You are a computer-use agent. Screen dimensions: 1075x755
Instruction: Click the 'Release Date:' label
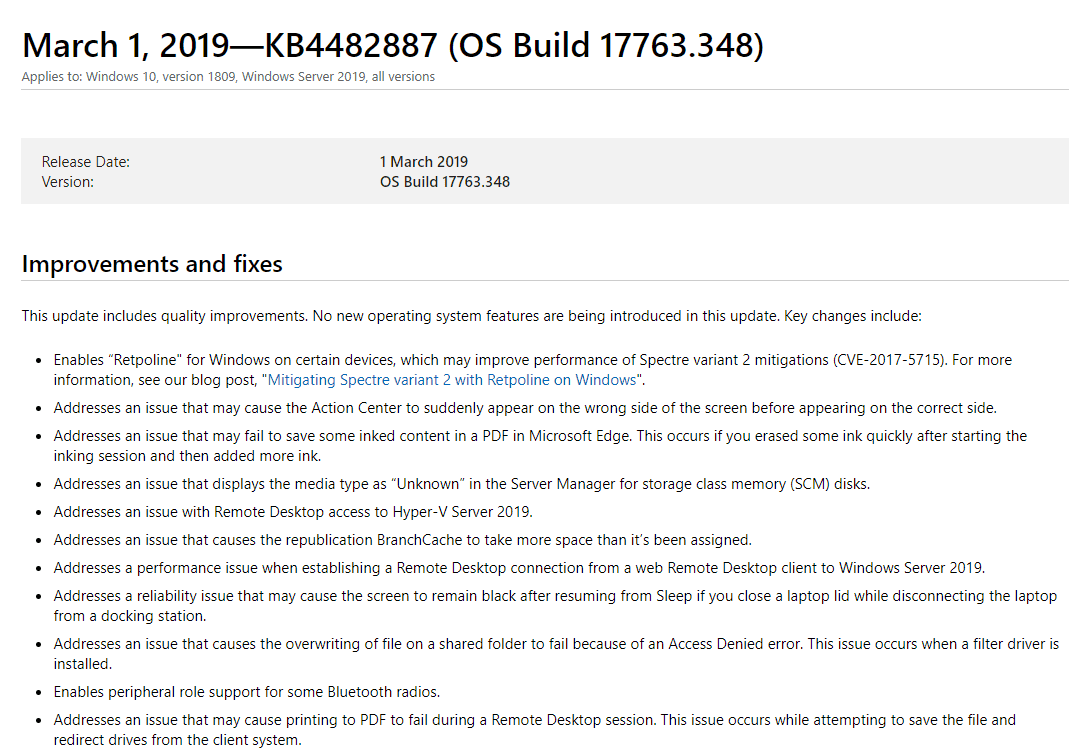pyautogui.click(x=86, y=162)
